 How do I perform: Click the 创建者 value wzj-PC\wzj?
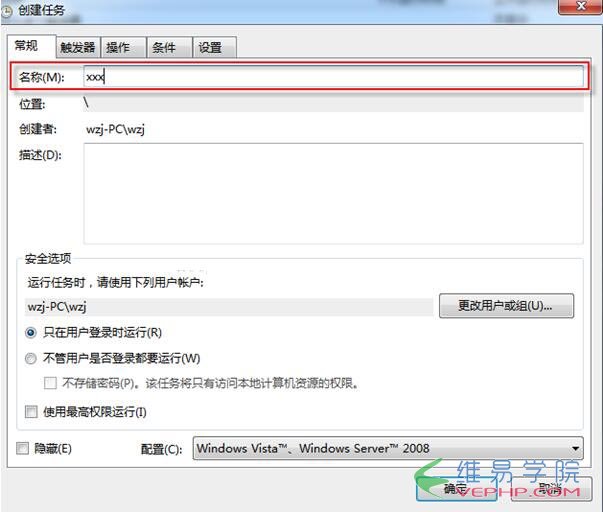pos(115,129)
